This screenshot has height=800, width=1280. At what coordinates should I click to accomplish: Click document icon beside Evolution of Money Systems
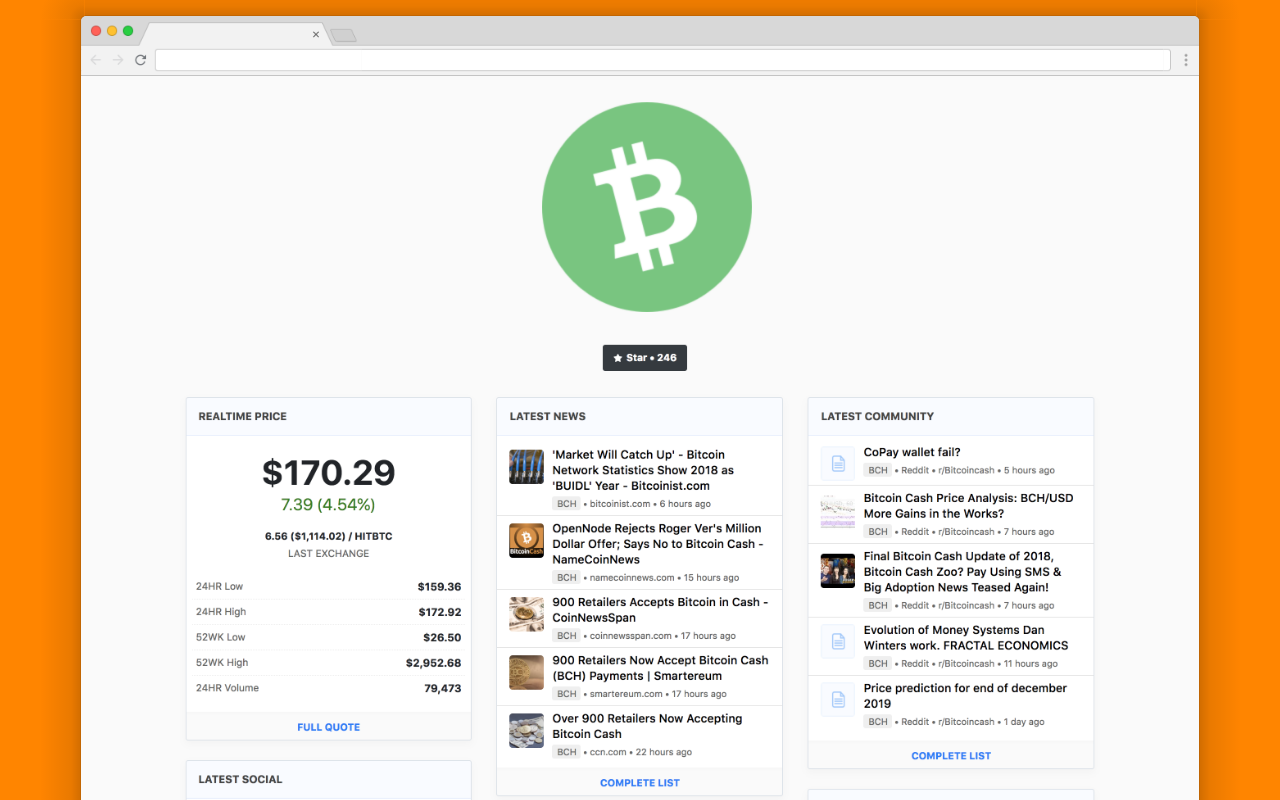coord(838,642)
